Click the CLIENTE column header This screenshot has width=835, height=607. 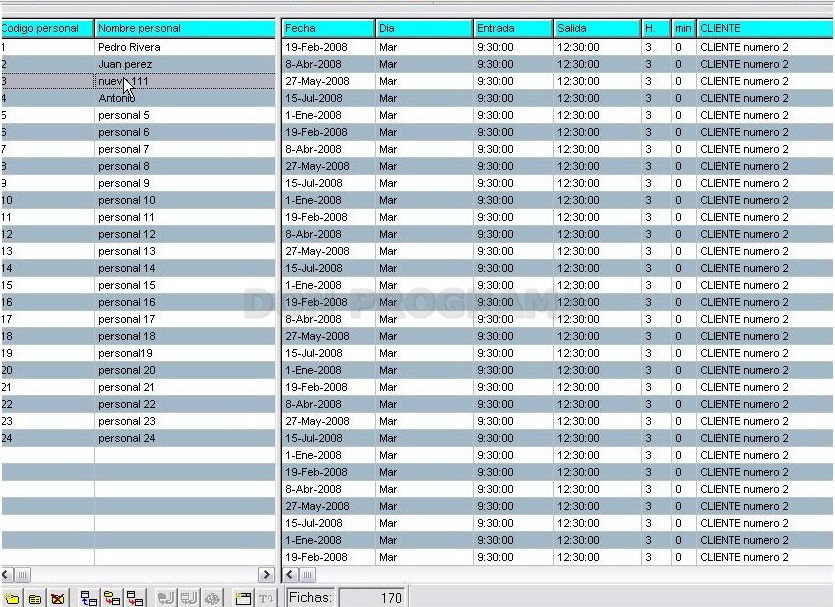pos(765,28)
